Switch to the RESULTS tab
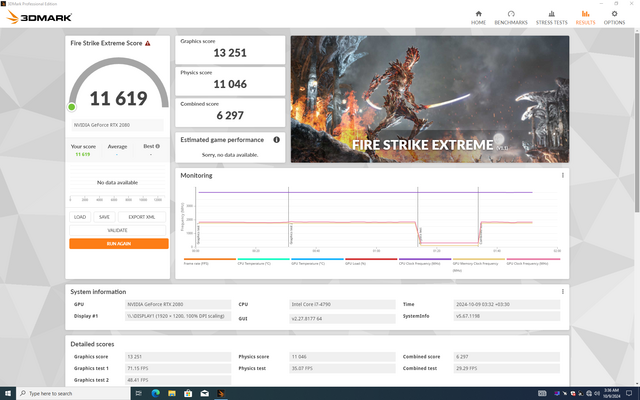Viewport: 640px width, 400px height. click(585, 14)
